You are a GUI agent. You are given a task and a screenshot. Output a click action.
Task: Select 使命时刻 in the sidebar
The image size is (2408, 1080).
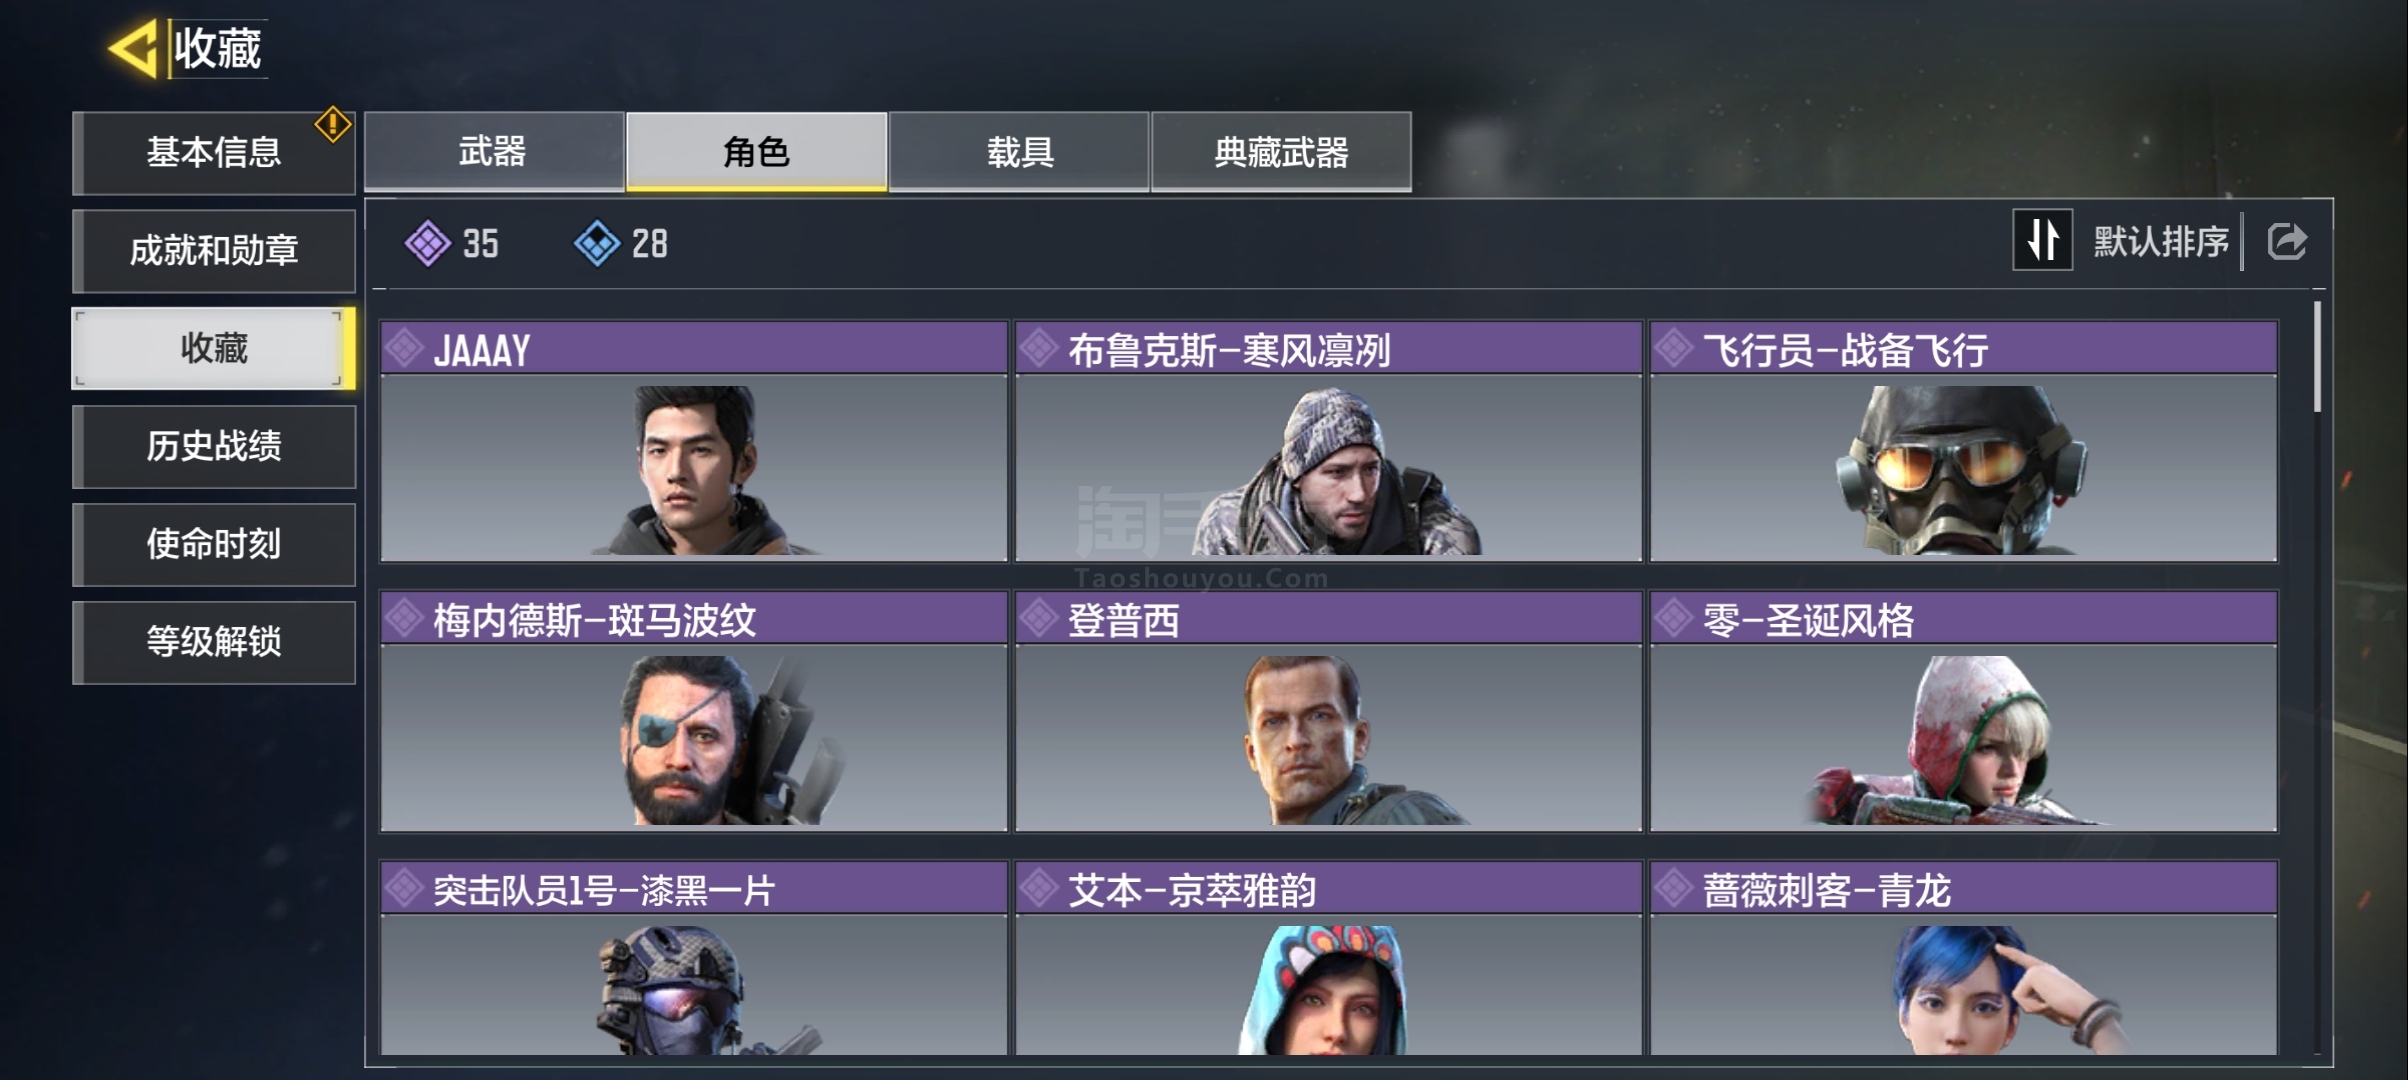214,544
